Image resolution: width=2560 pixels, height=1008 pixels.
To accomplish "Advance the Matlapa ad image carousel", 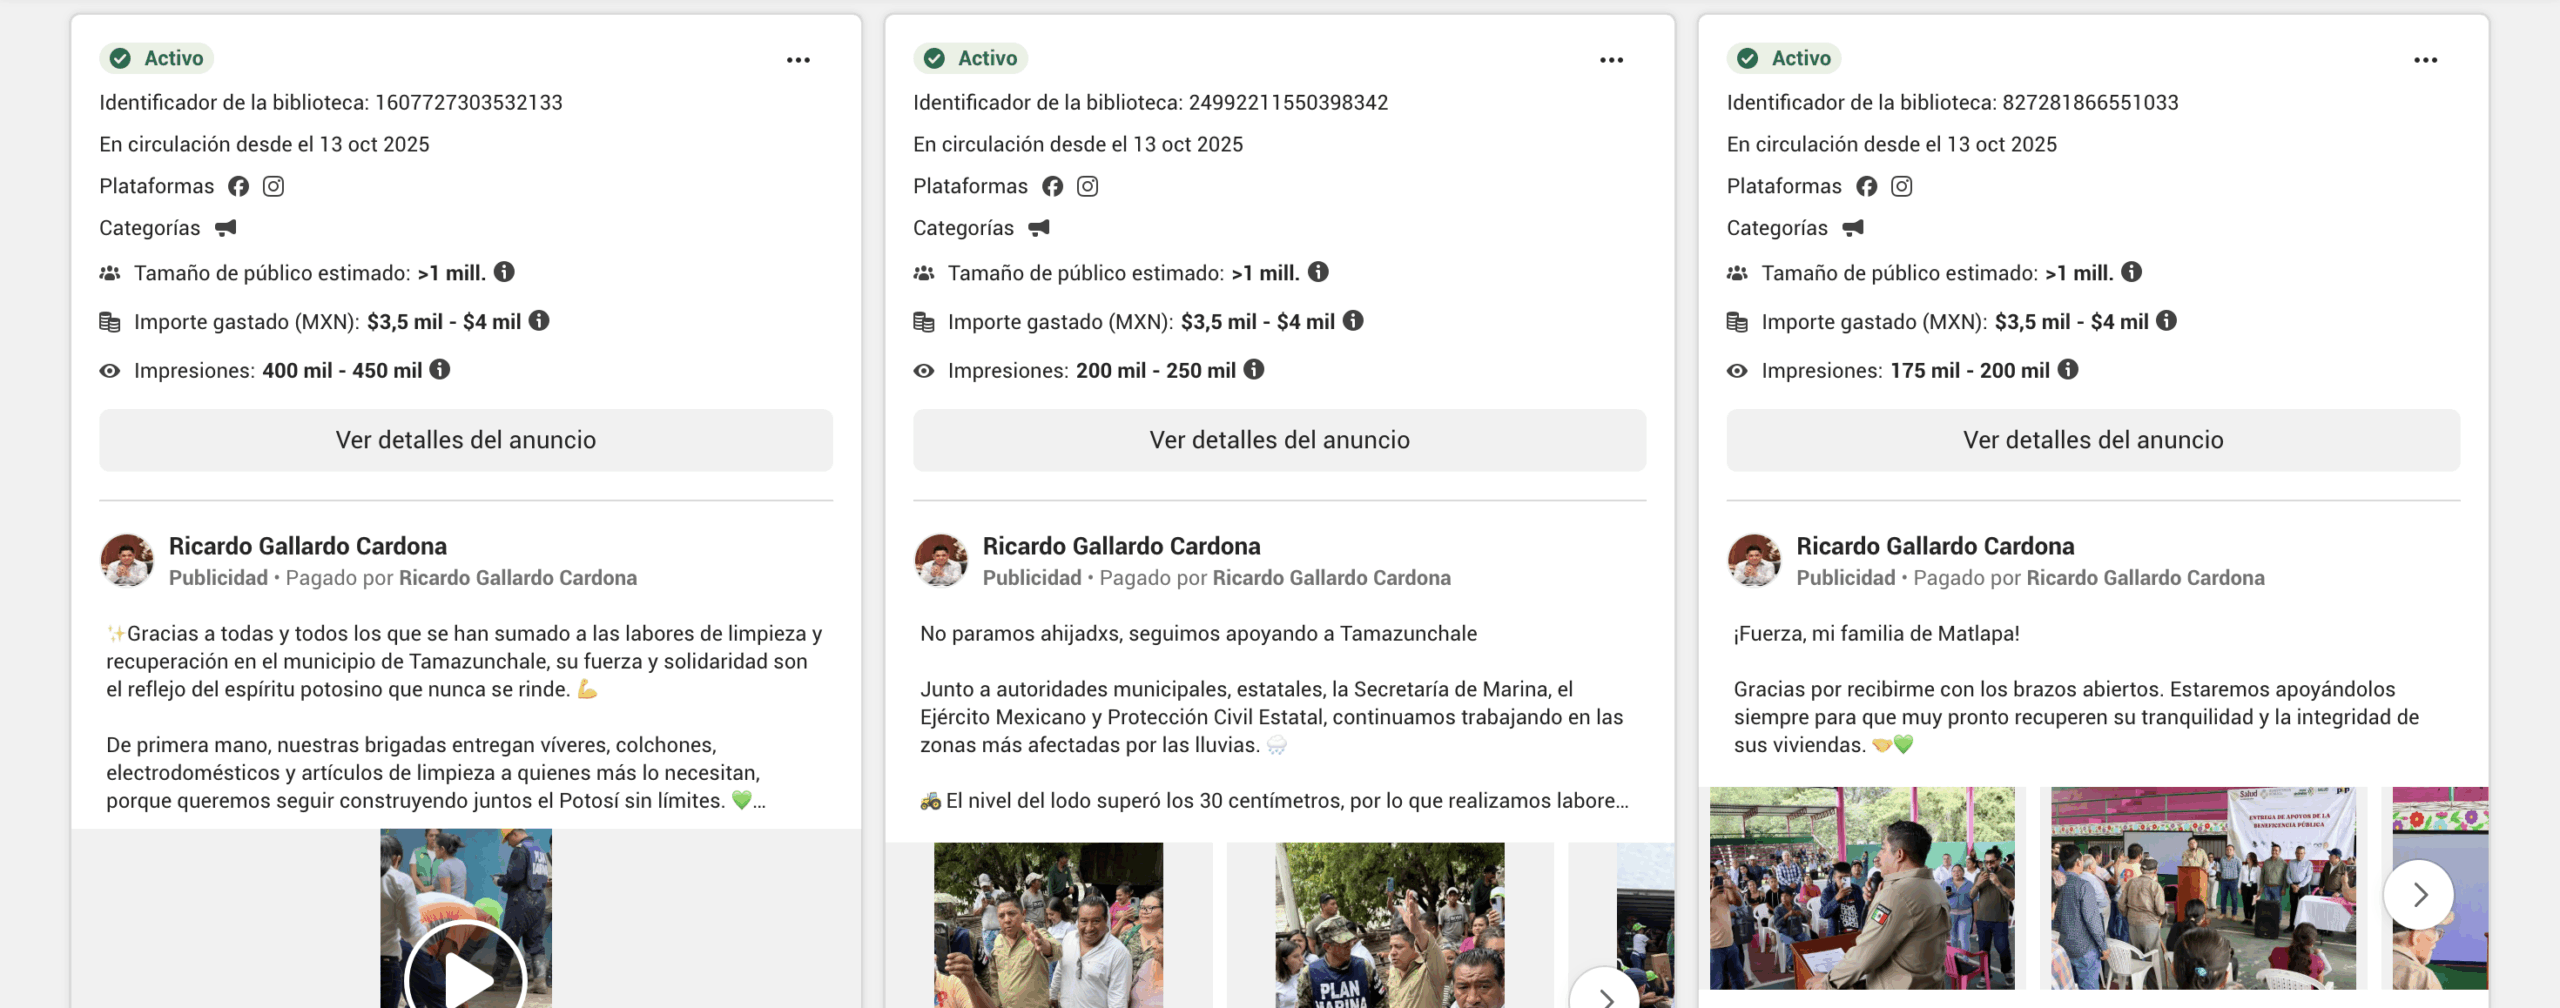I will pos(2418,894).
